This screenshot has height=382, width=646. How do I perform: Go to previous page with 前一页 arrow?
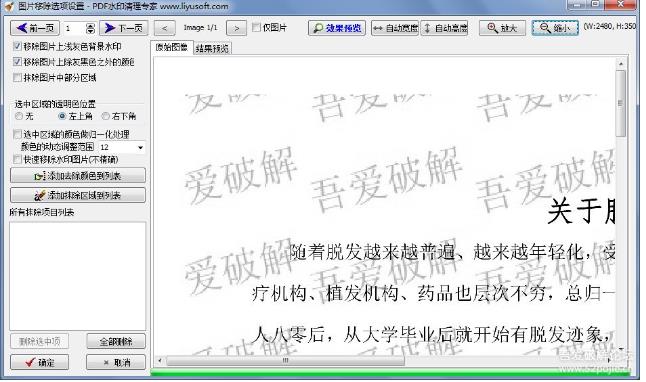[35, 28]
